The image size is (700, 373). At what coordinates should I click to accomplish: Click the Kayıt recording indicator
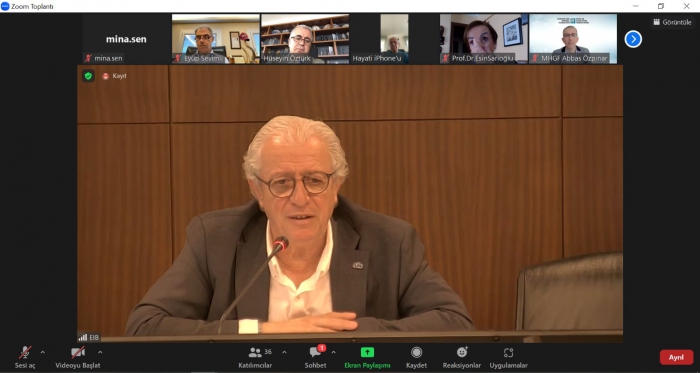[x=115, y=76]
